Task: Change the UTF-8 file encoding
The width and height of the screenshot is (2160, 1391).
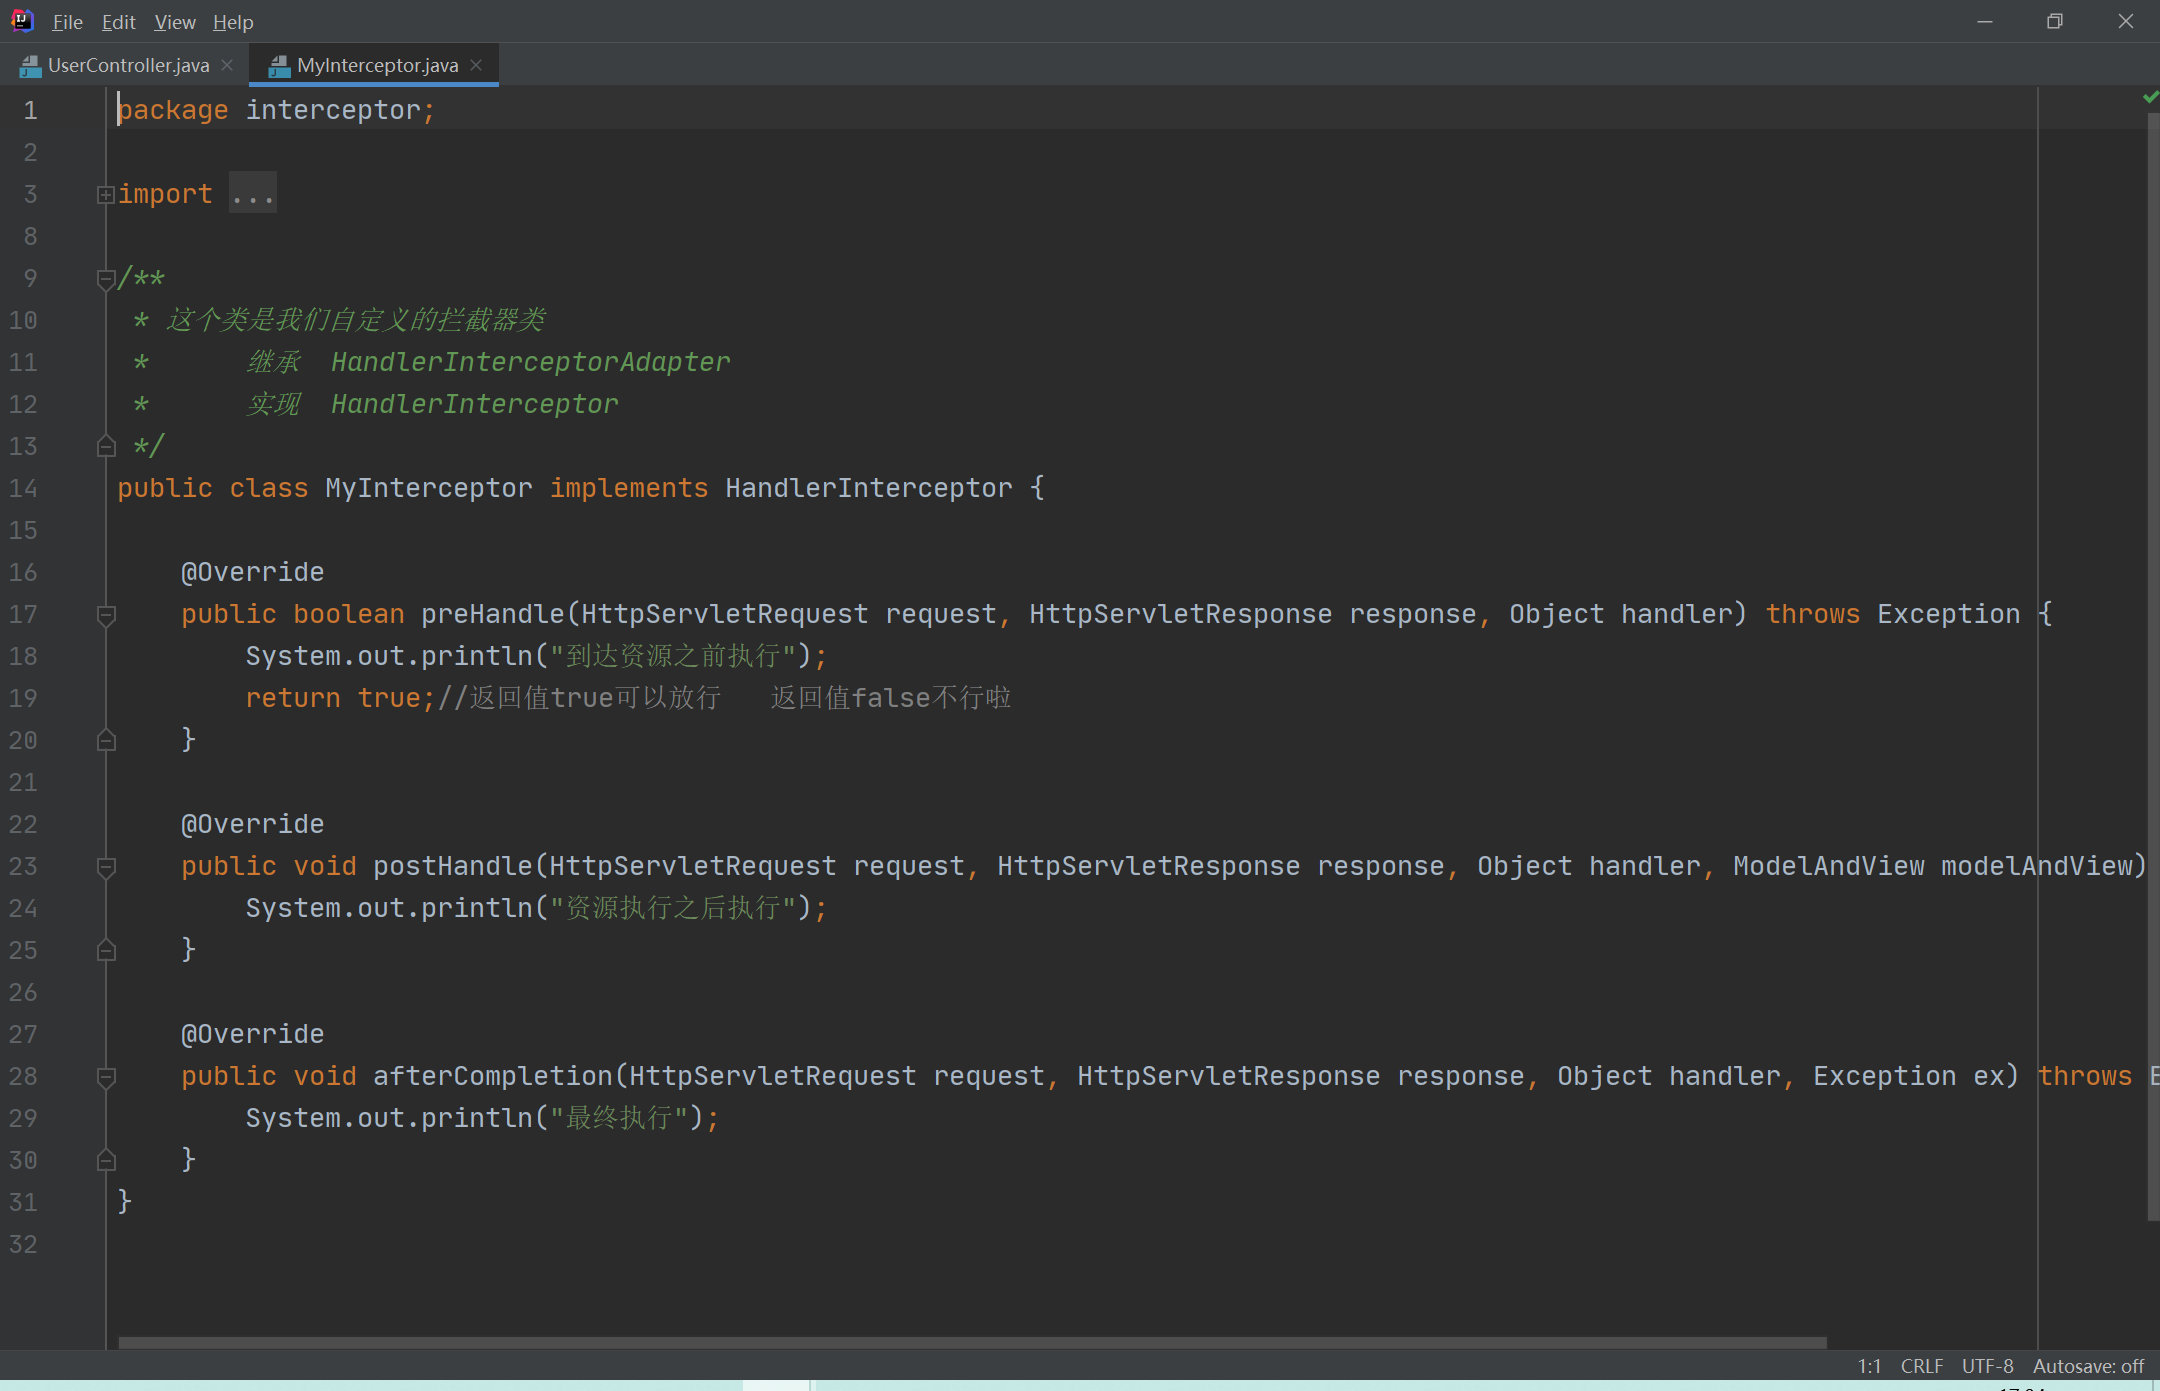Action: 1987,1366
